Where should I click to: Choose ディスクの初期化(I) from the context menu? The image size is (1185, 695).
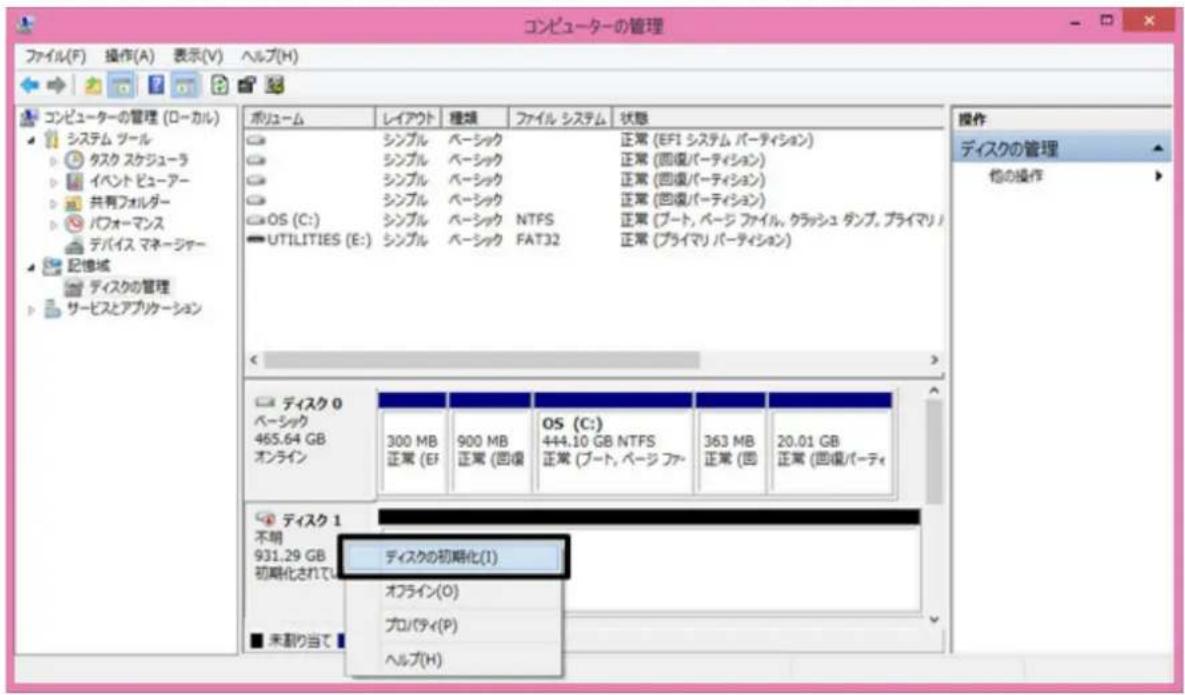[x=453, y=558]
